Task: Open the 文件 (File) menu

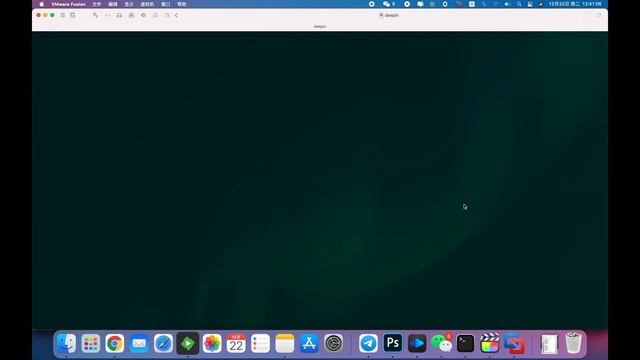Action: pyautogui.click(x=97, y=4)
